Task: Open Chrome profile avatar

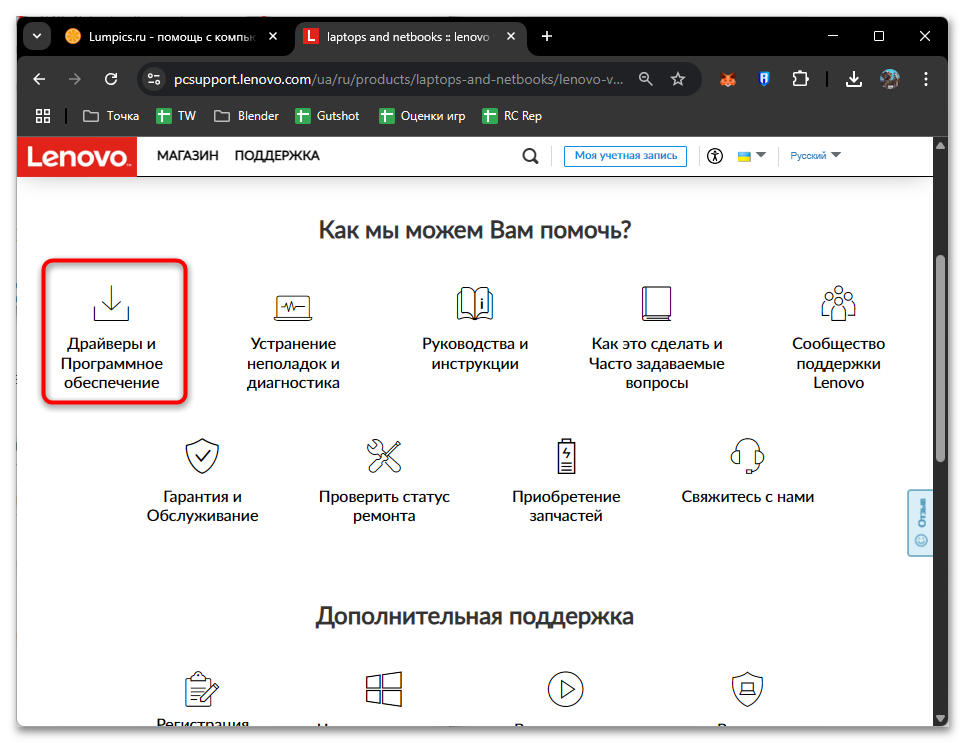Action: click(x=889, y=79)
